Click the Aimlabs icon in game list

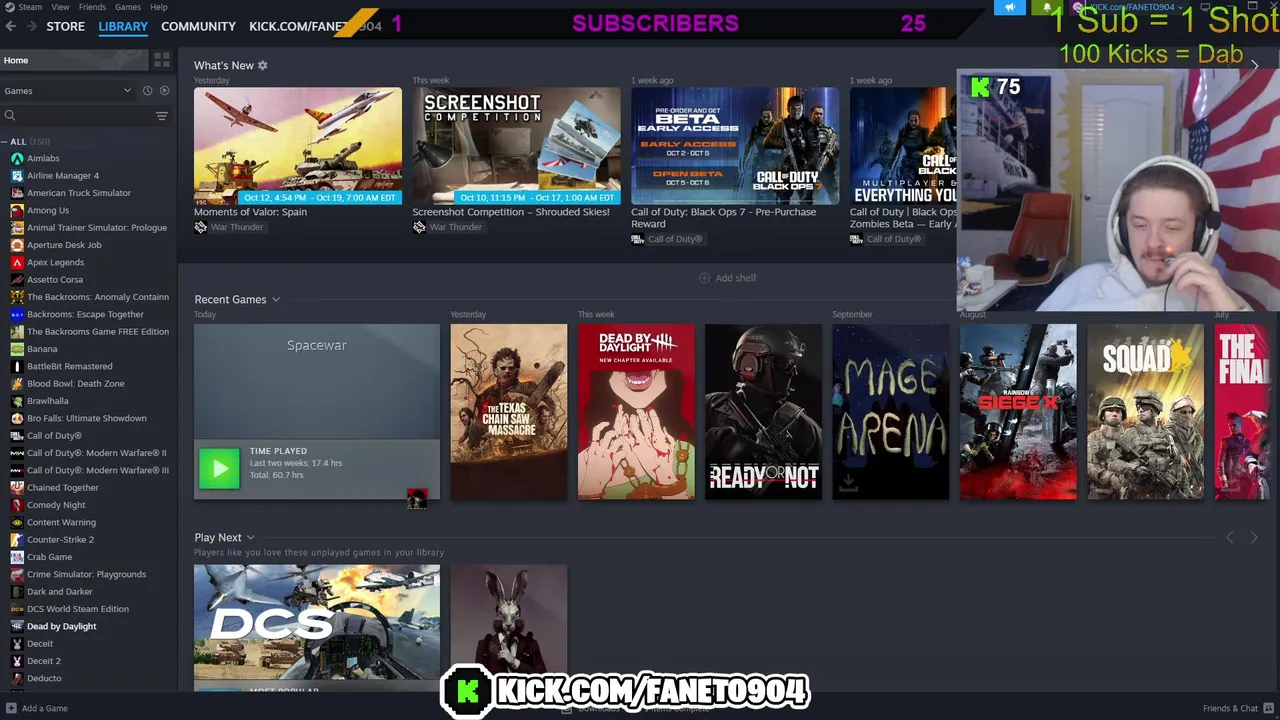click(17, 158)
